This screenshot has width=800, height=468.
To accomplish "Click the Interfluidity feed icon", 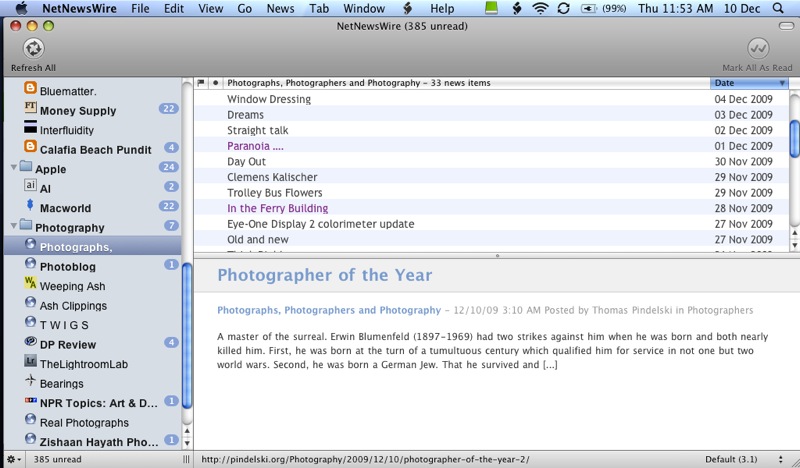I will (x=31, y=127).
